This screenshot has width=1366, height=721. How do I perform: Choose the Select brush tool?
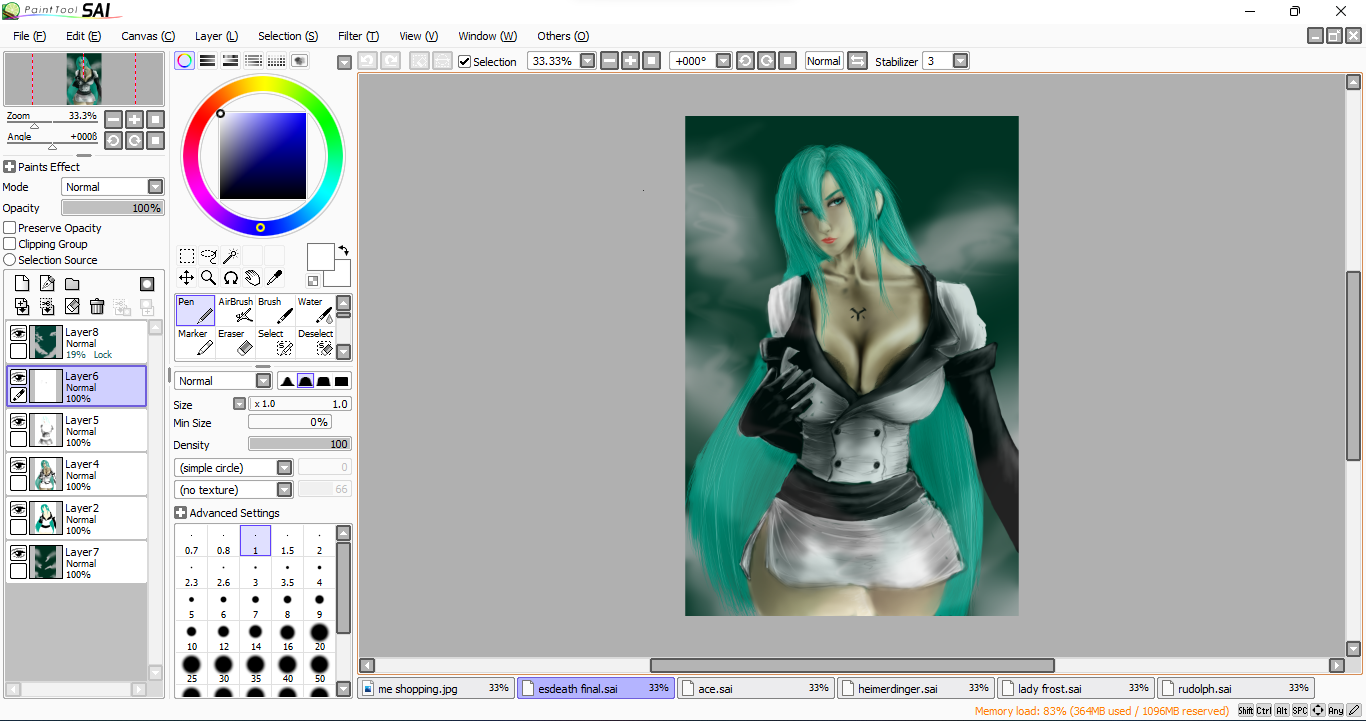(276, 342)
